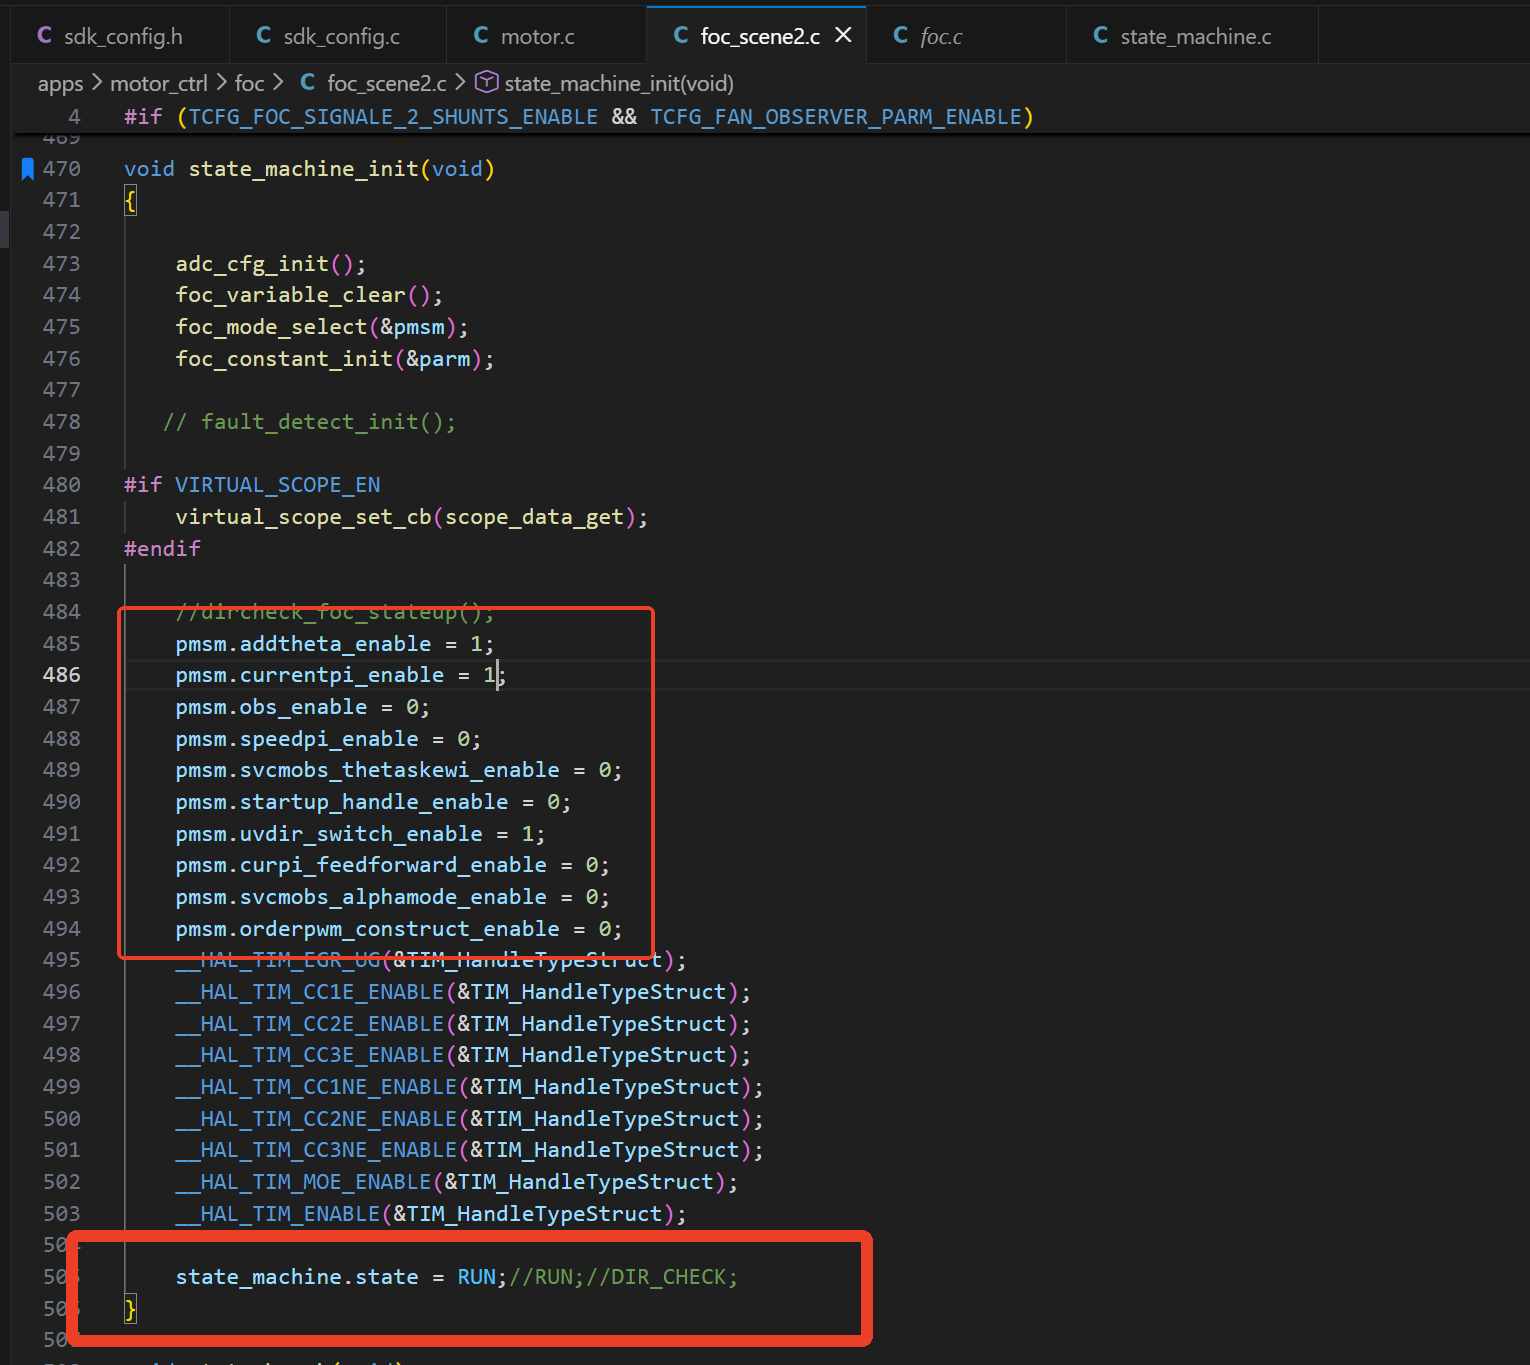Click the pmsm.uvdir_switch_enable assignment
Image resolution: width=1530 pixels, height=1365 pixels.
pos(360,834)
